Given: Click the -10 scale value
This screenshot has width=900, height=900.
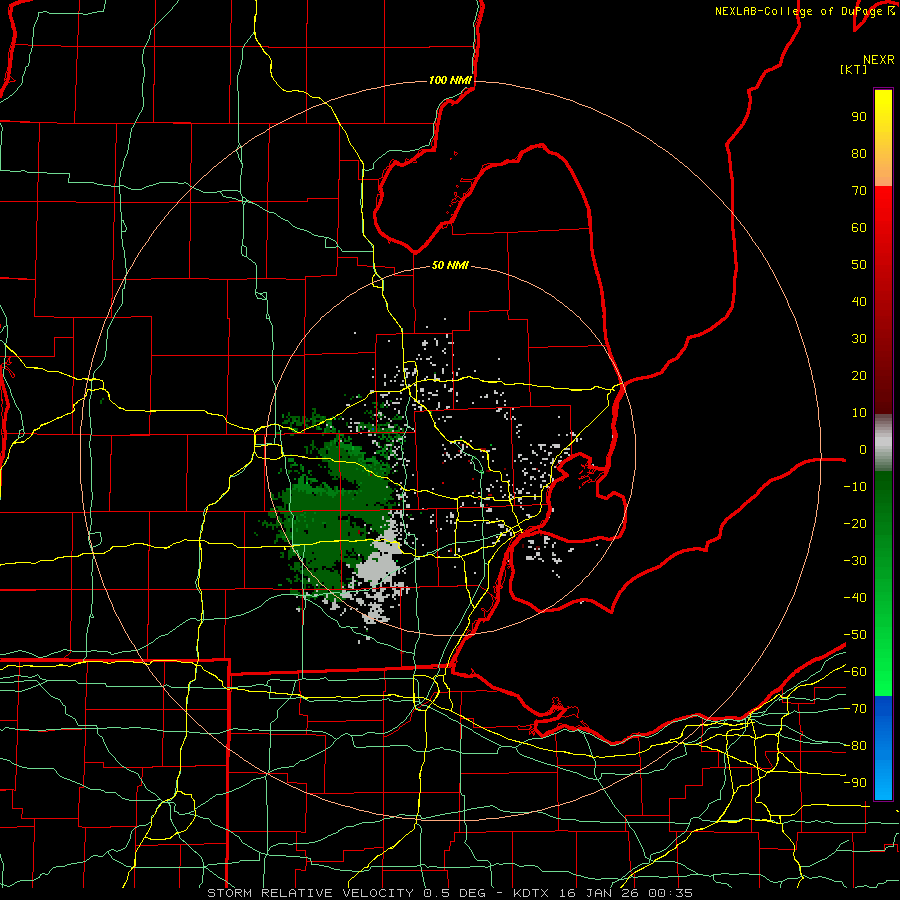Looking at the screenshot, I should [855, 487].
